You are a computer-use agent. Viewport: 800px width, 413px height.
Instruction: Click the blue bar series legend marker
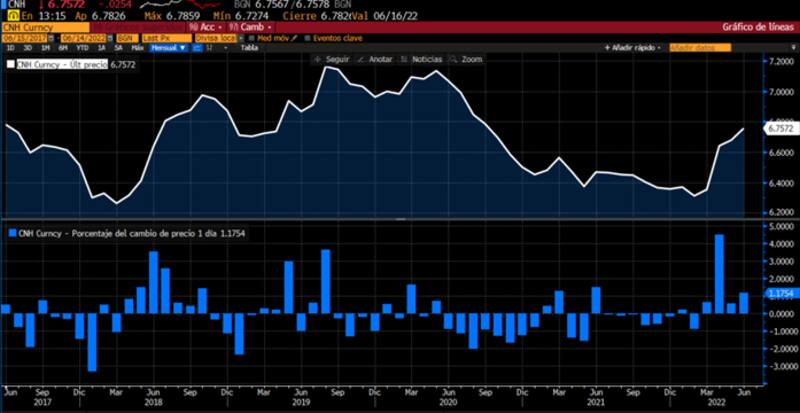click(12, 232)
